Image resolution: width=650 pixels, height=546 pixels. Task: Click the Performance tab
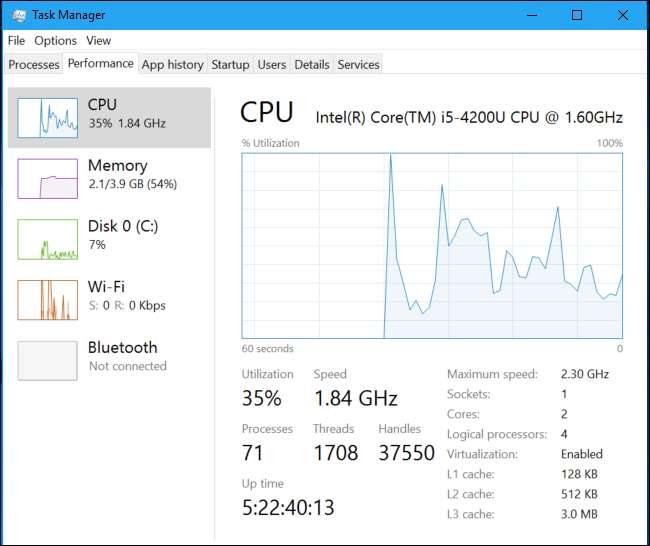(100, 64)
